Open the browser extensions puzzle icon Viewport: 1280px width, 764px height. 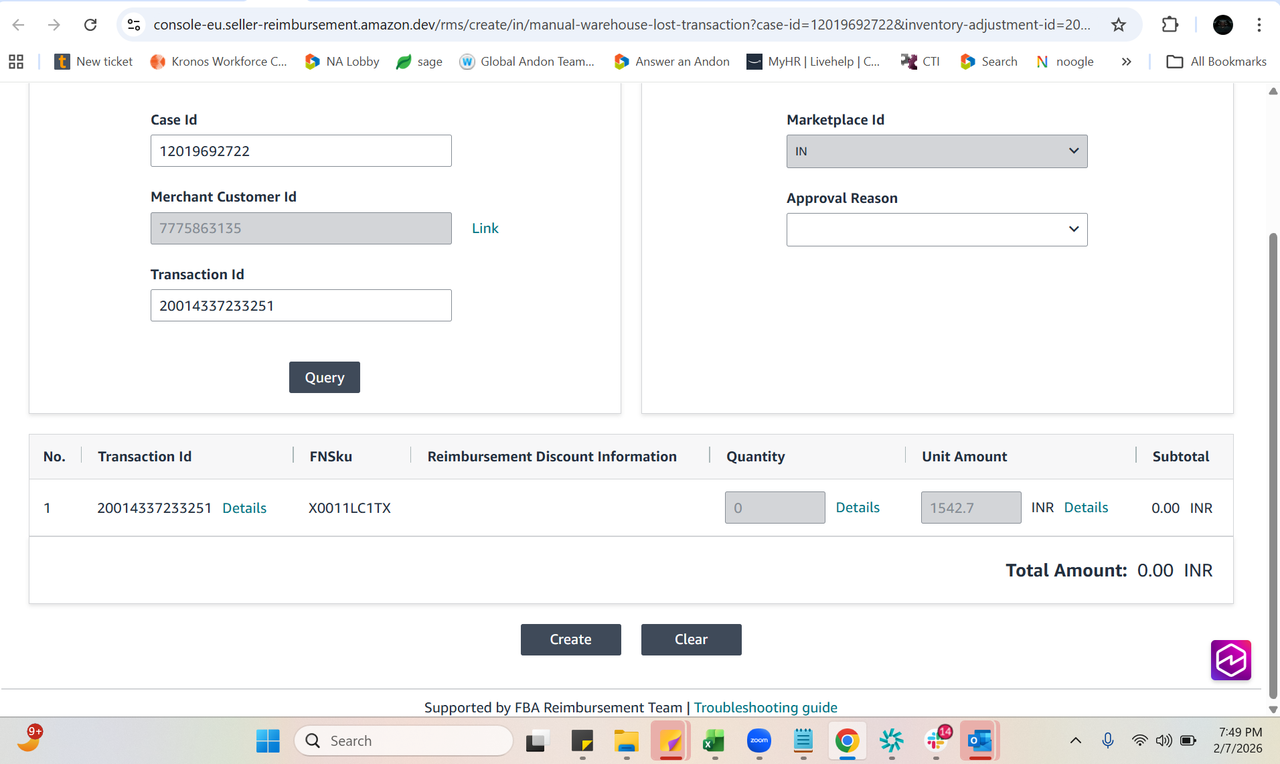pos(1170,25)
